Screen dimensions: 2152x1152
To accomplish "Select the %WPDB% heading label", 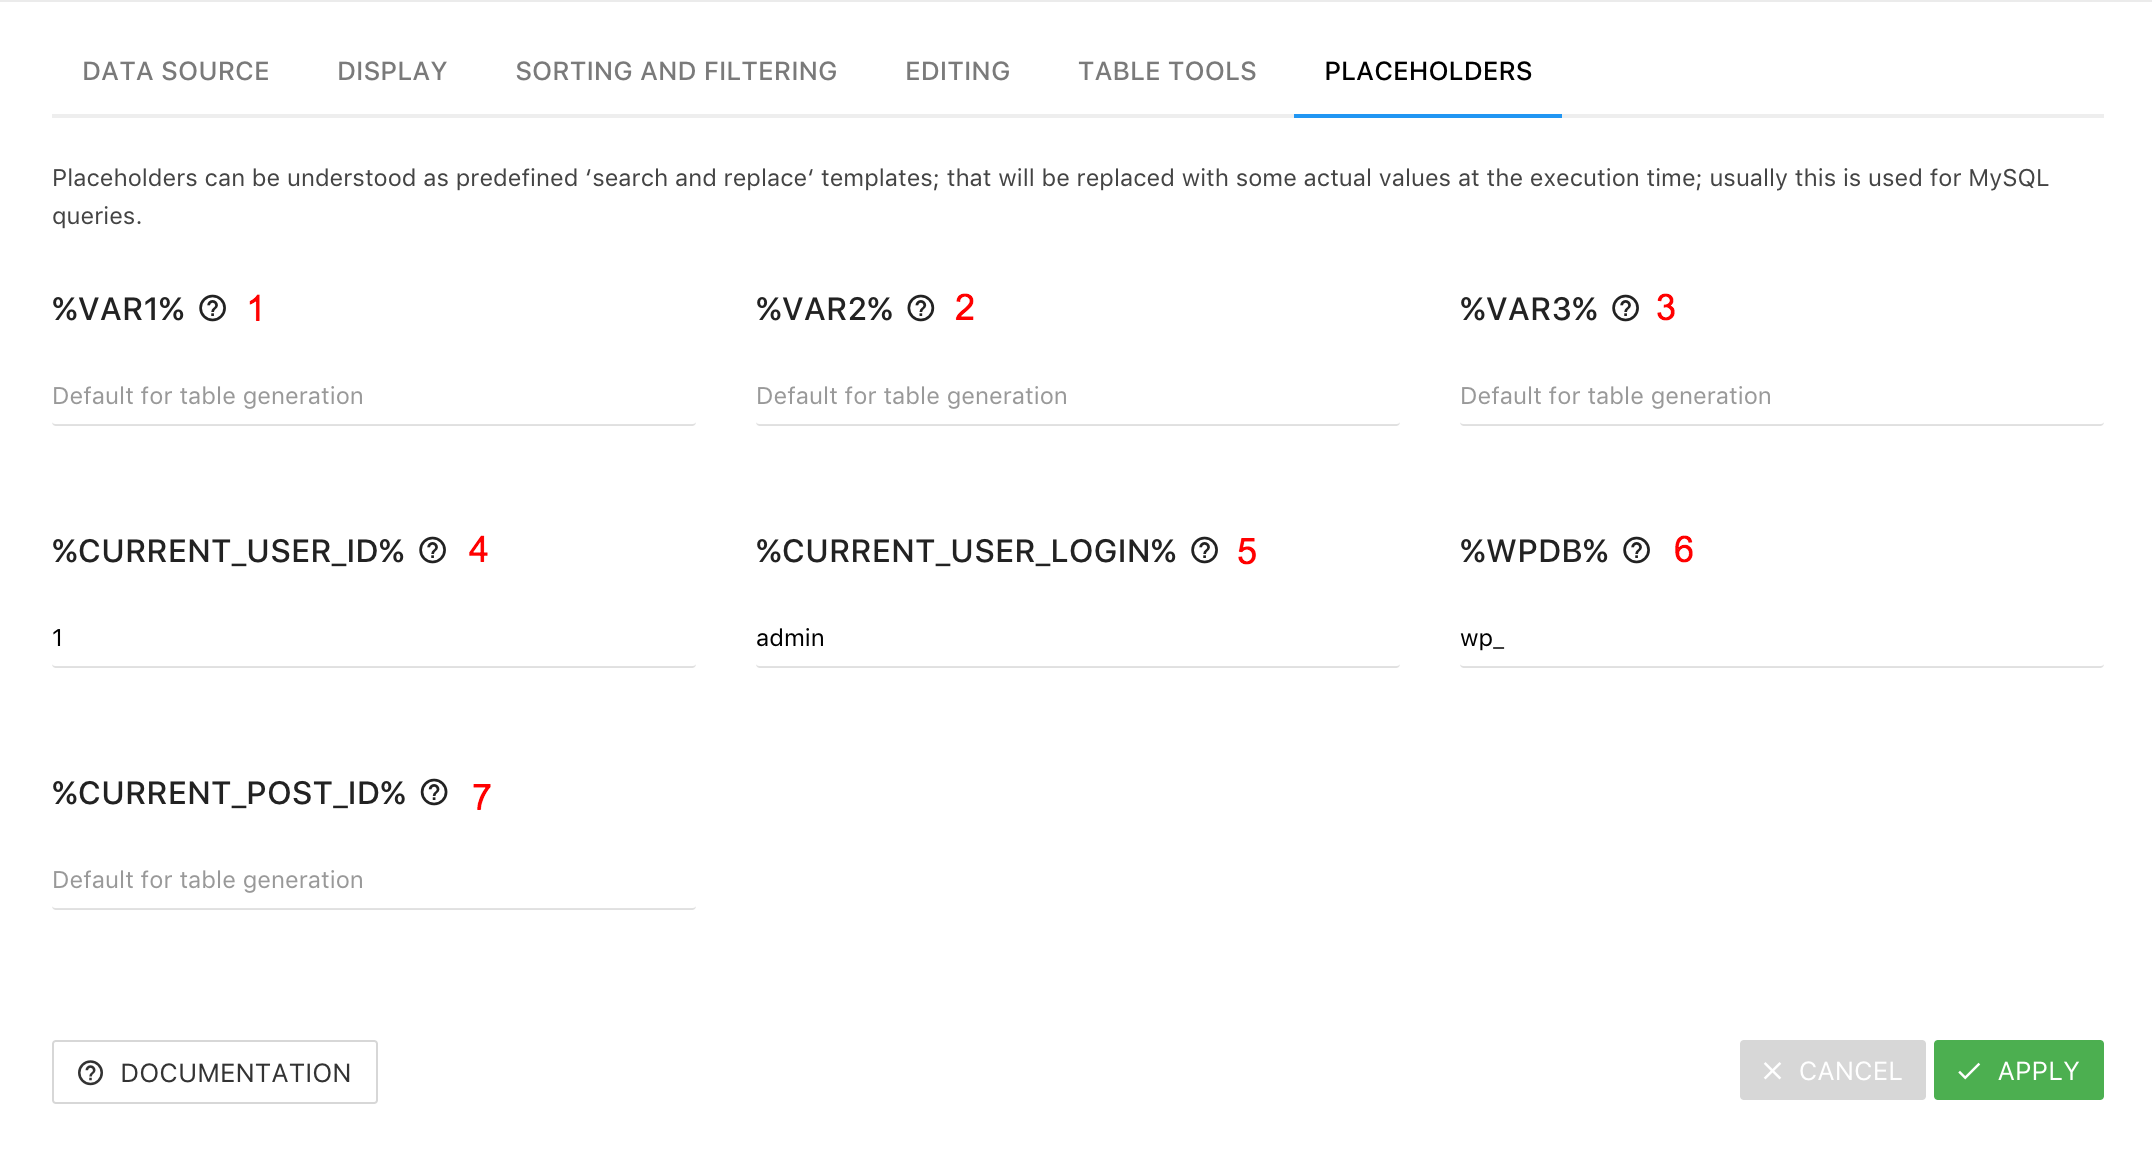I will (1534, 551).
